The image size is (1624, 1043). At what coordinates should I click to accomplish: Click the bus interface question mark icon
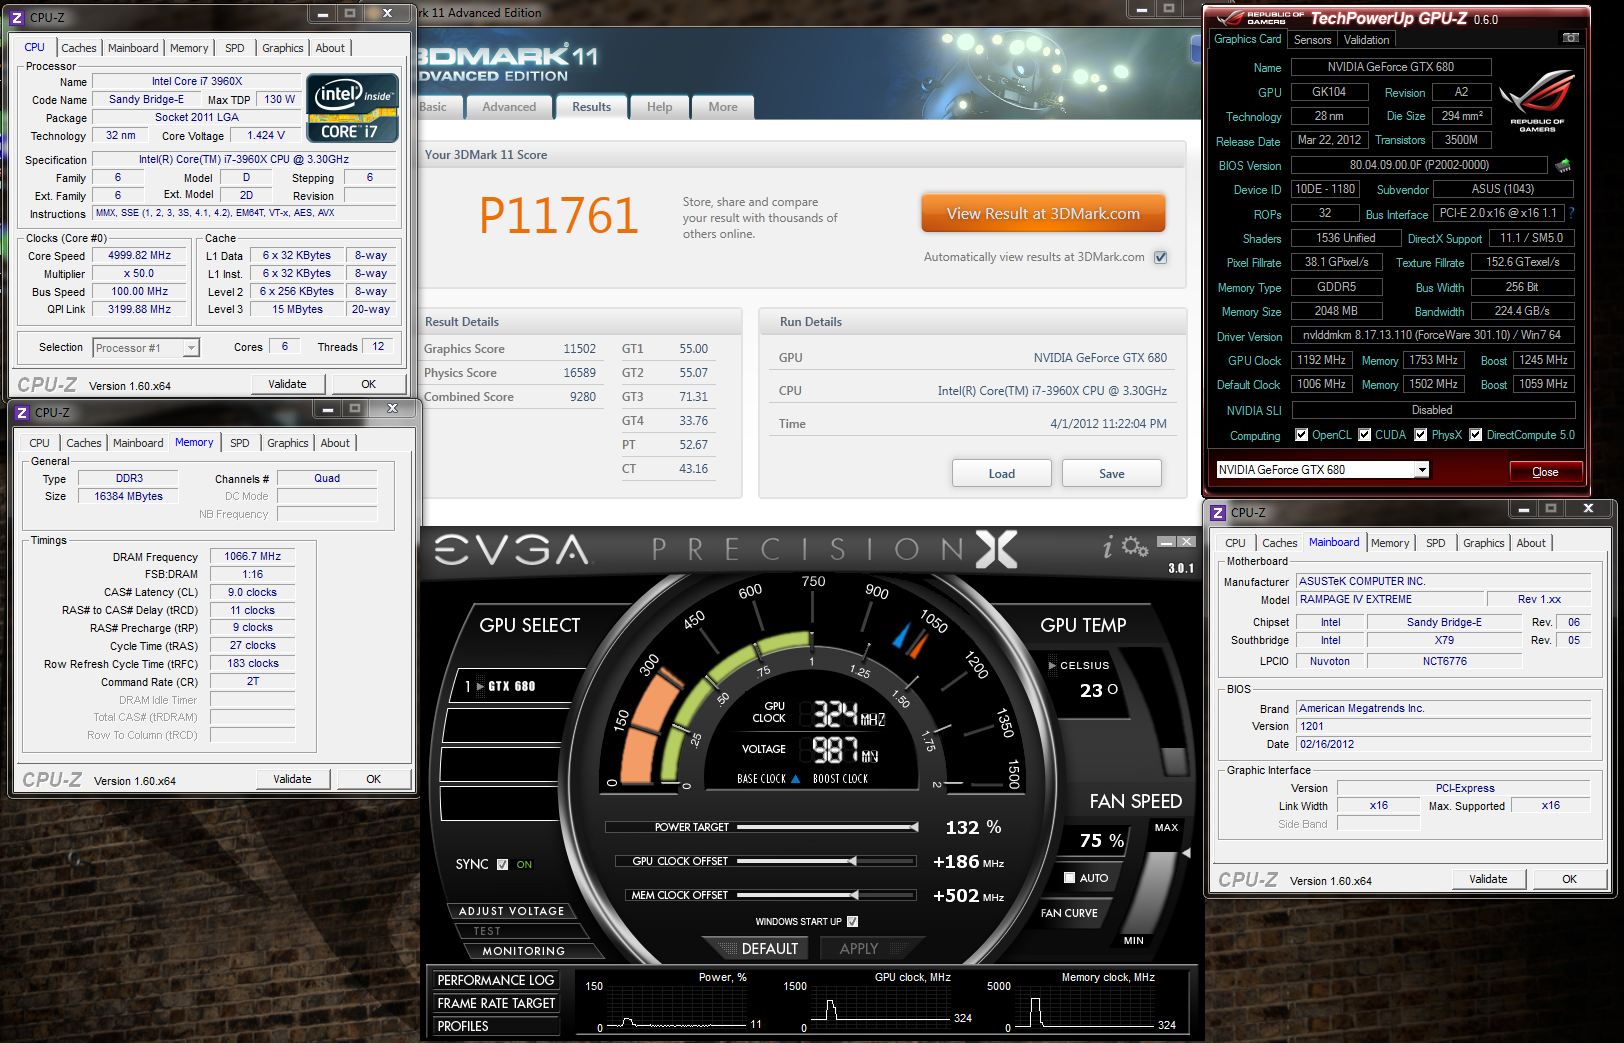pyautogui.click(x=1571, y=213)
